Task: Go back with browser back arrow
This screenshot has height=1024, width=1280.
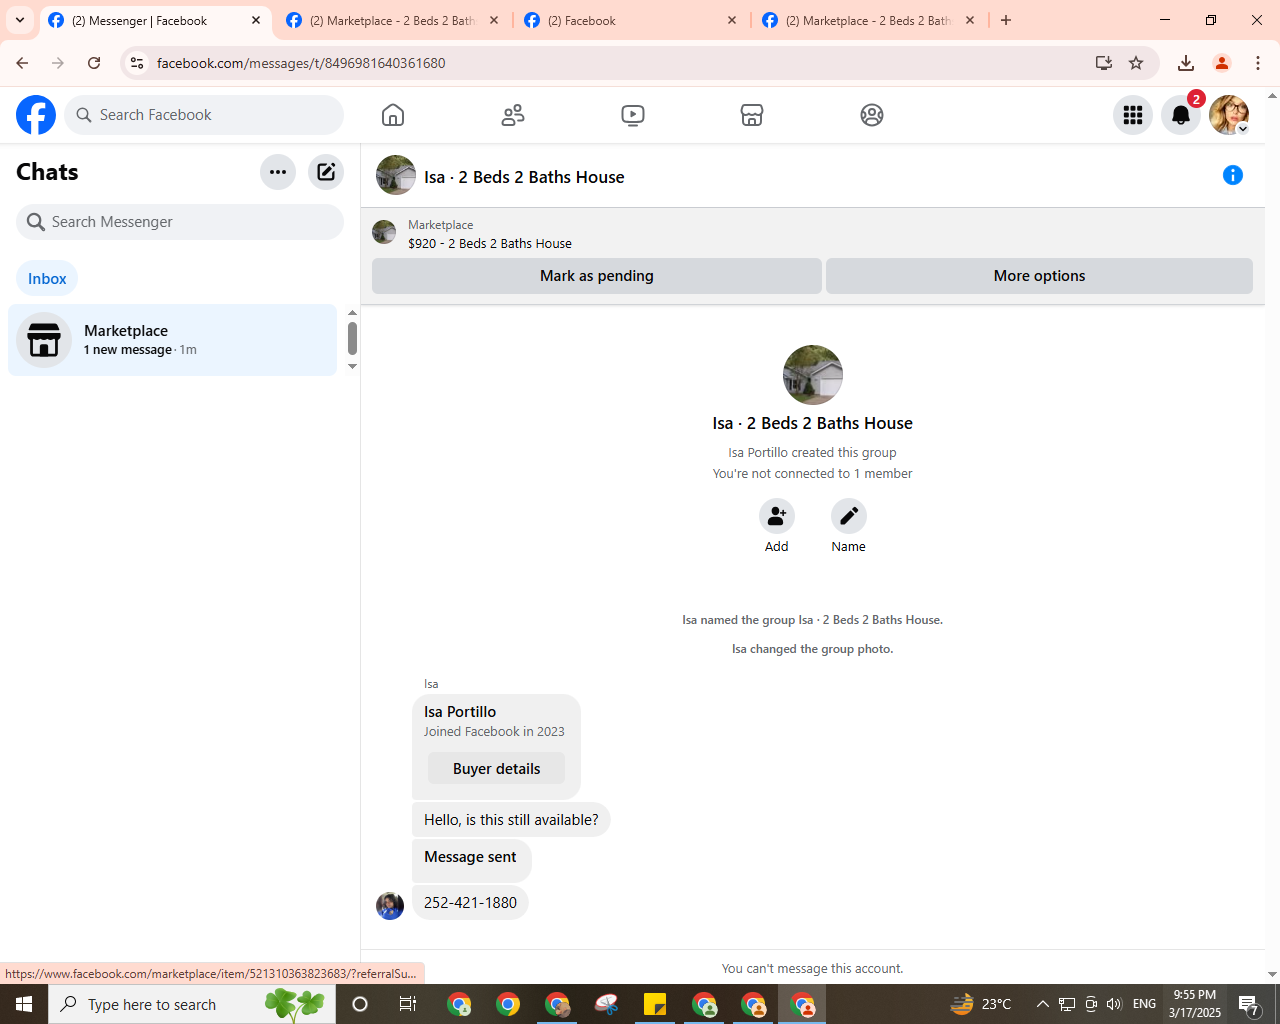Action: pos(22,63)
